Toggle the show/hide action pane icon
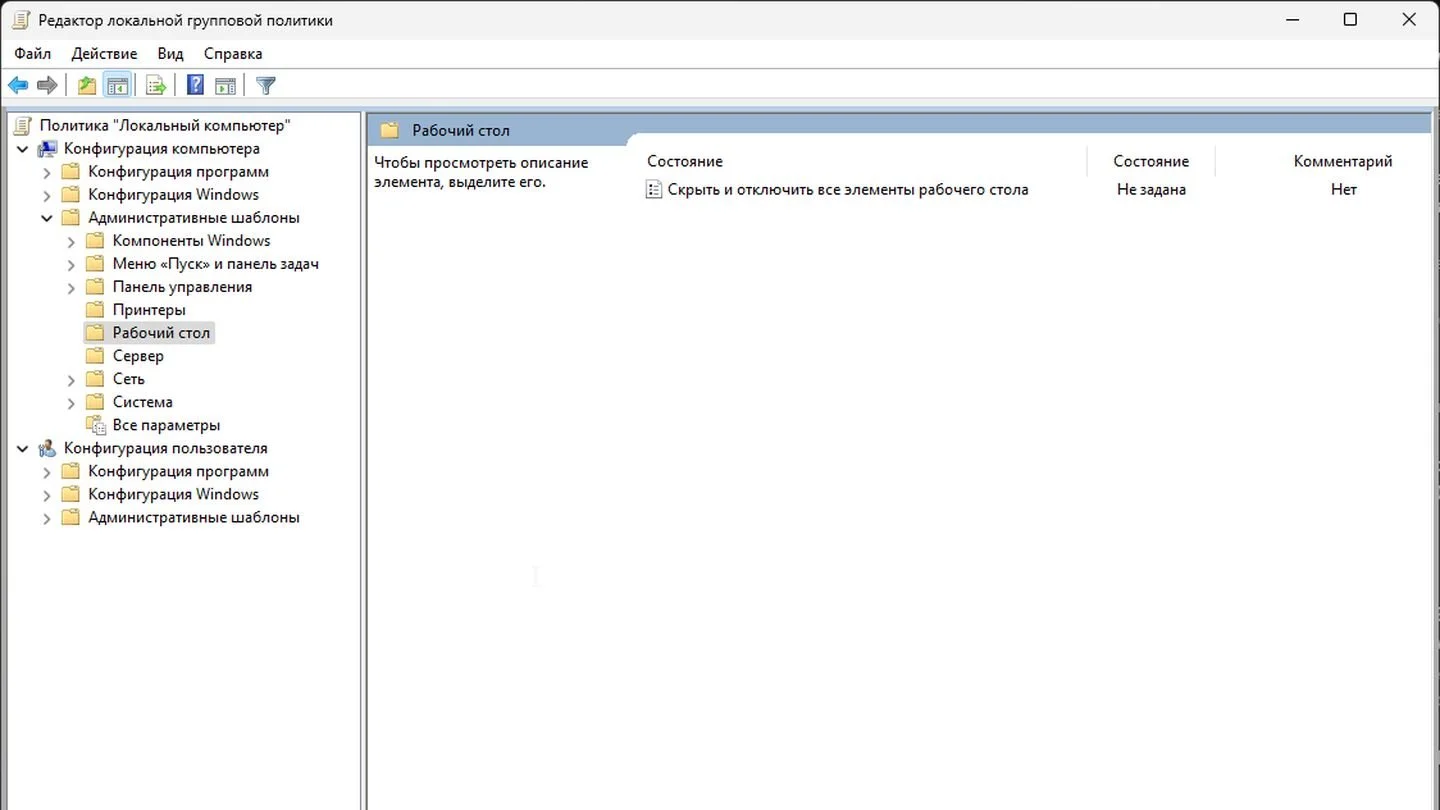1440x810 pixels. coord(225,86)
